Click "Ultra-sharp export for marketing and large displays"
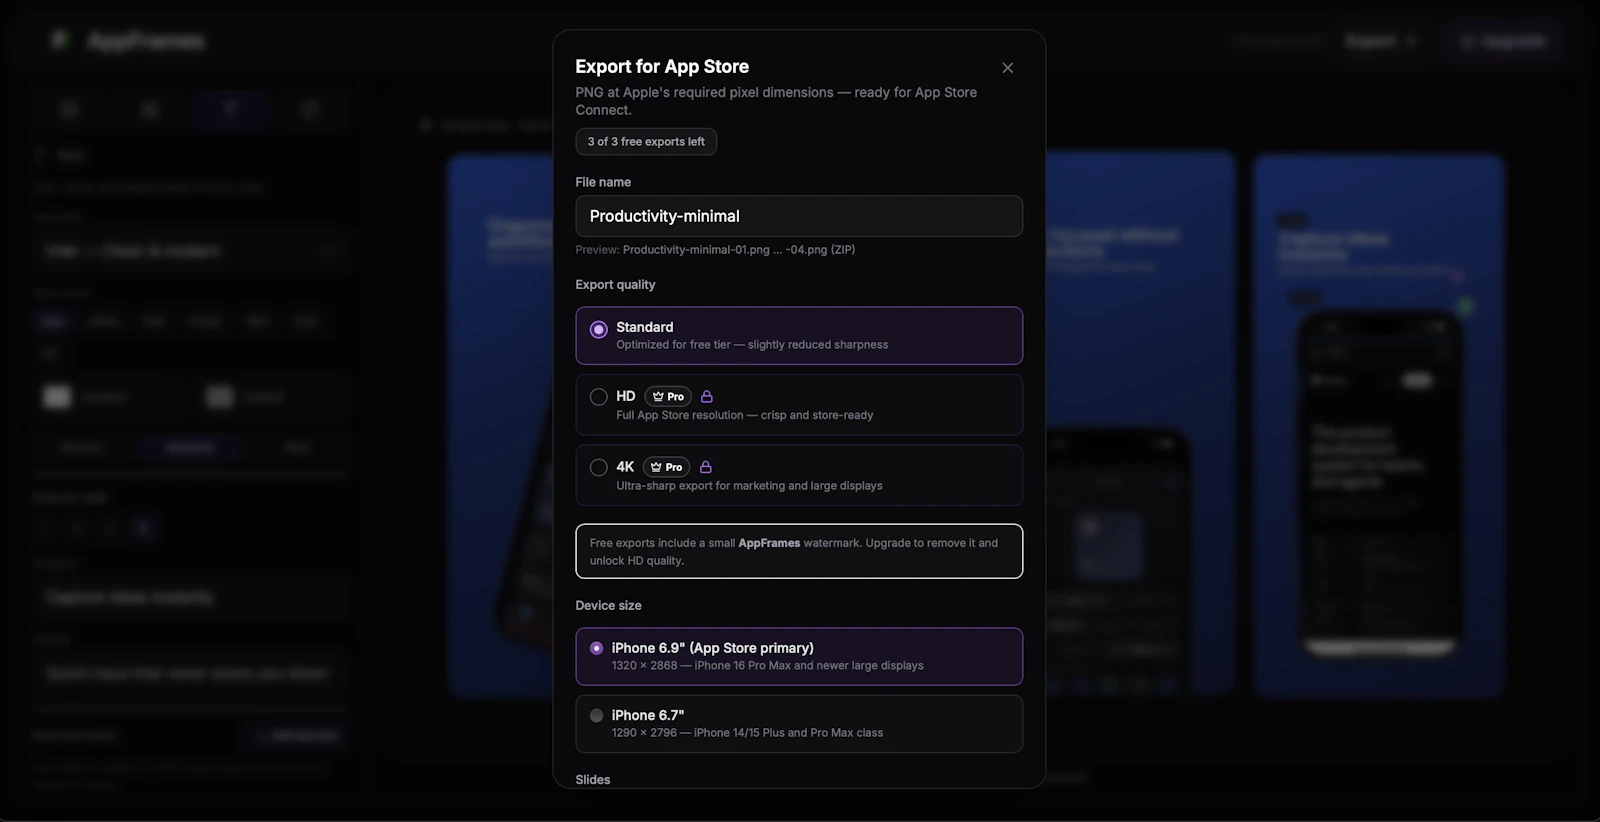This screenshot has height=822, width=1600. tap(749, 486)
